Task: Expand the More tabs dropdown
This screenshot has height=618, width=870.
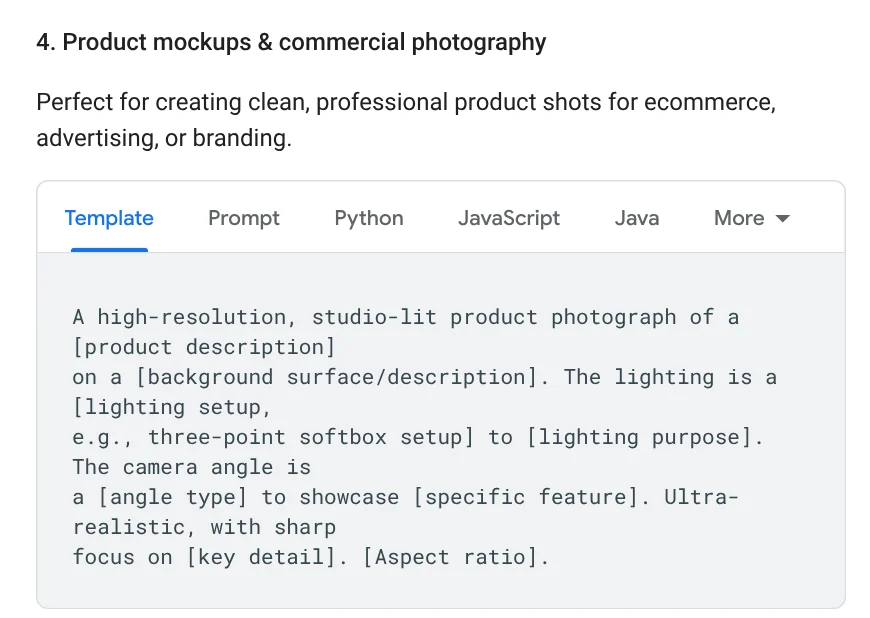Action: pyautogui.click(x=751, y=218)
